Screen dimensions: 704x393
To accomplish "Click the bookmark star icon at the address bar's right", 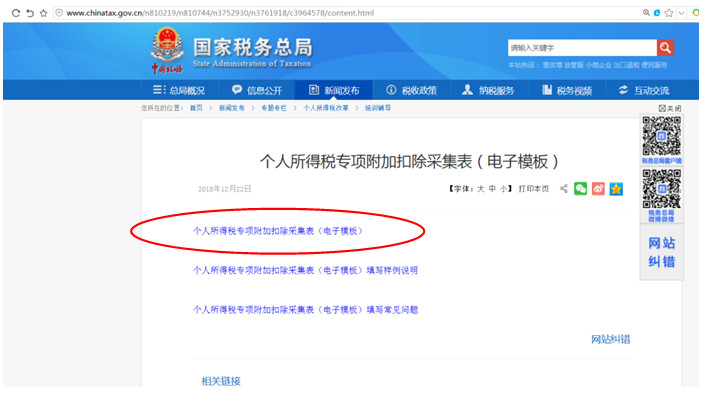I will pos(669,13).
